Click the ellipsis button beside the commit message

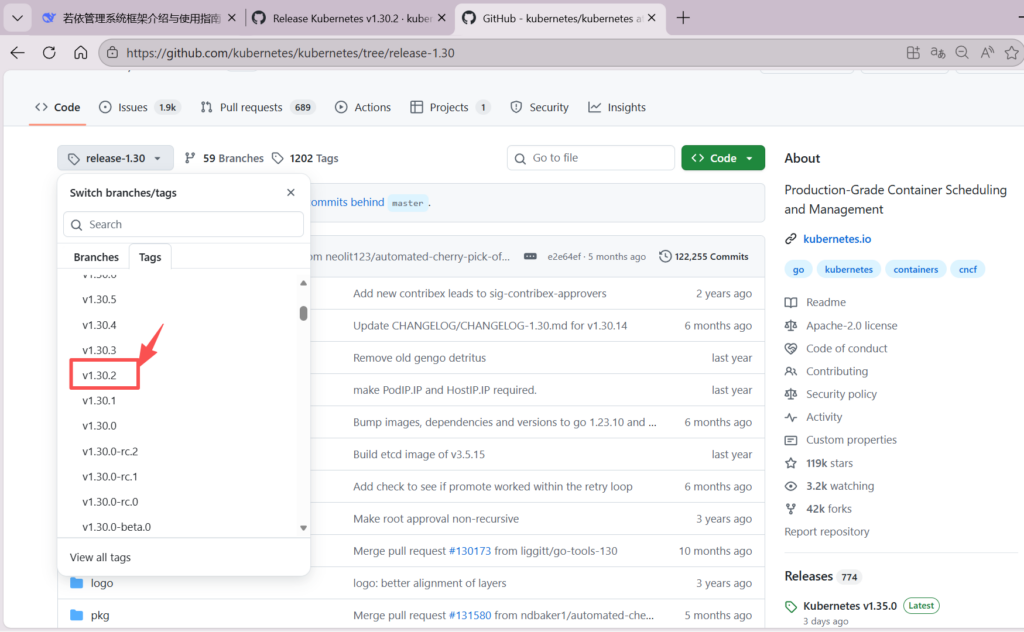pos(530,257)
